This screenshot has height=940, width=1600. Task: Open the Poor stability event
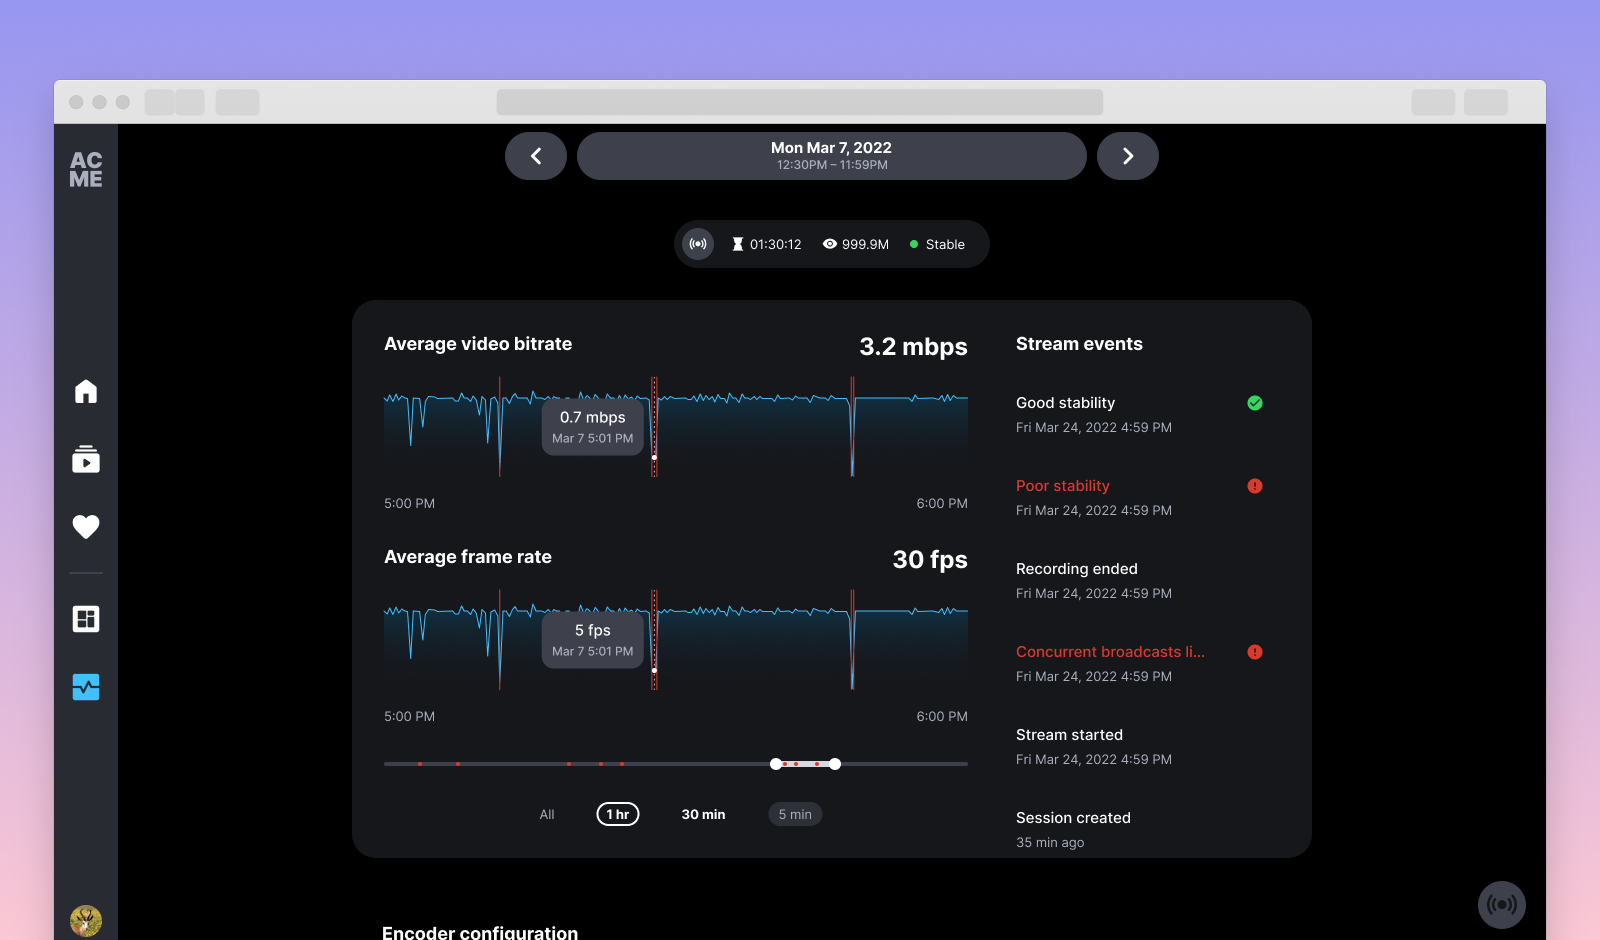(x=1140, y=497)
